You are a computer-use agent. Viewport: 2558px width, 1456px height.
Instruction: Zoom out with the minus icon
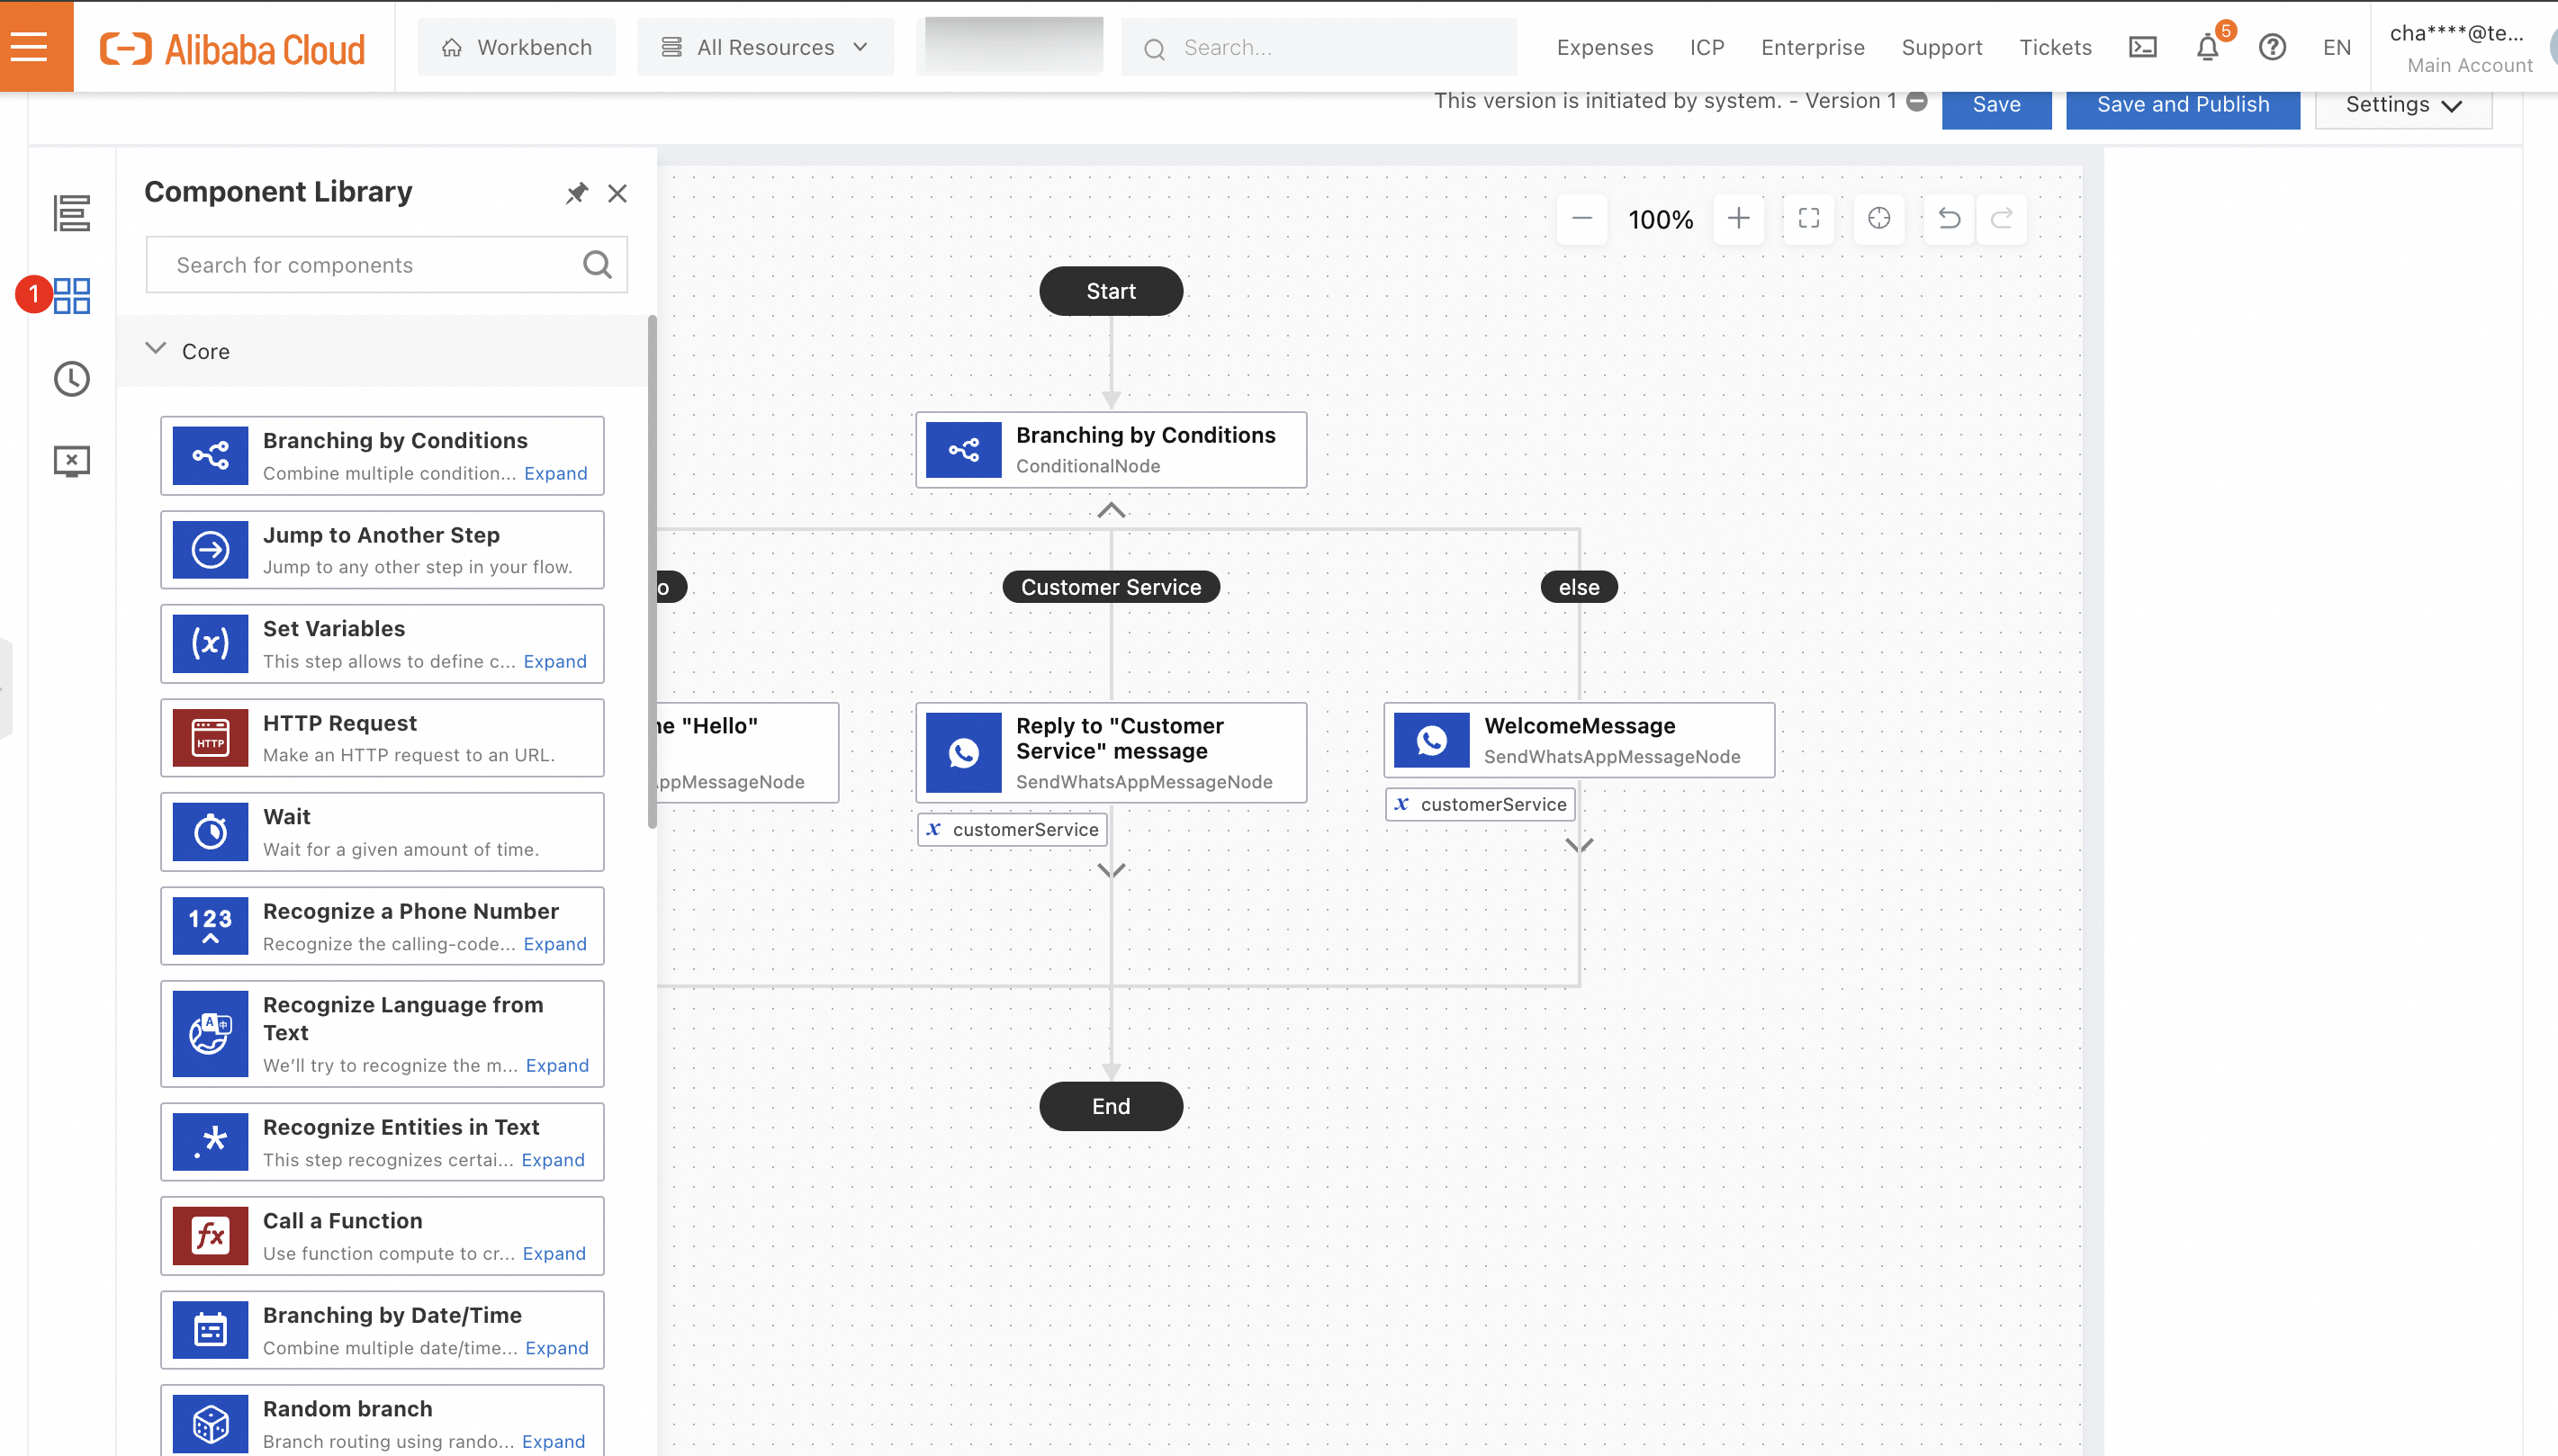pos(1581,218)
